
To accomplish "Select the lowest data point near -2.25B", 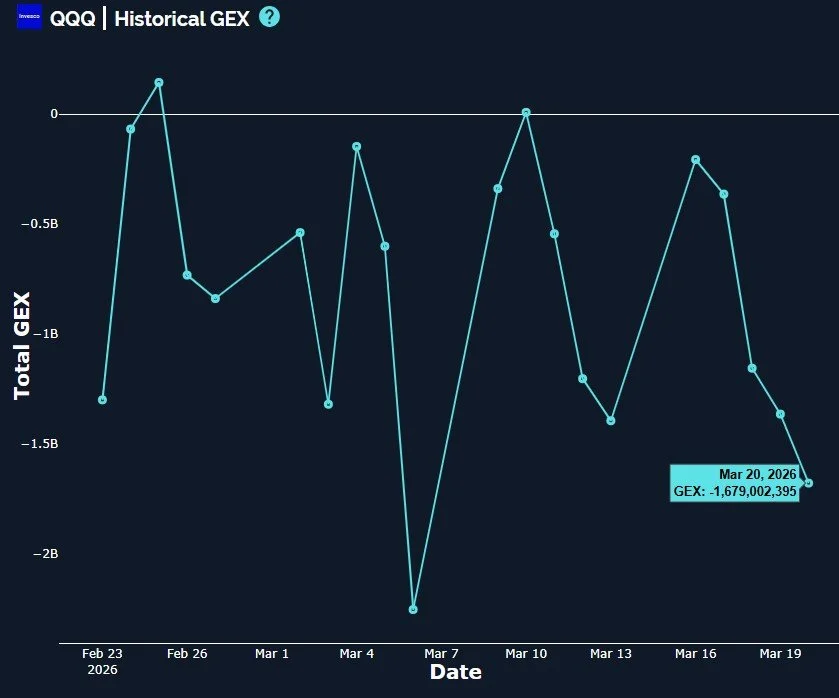I will [x=413, y=609].
